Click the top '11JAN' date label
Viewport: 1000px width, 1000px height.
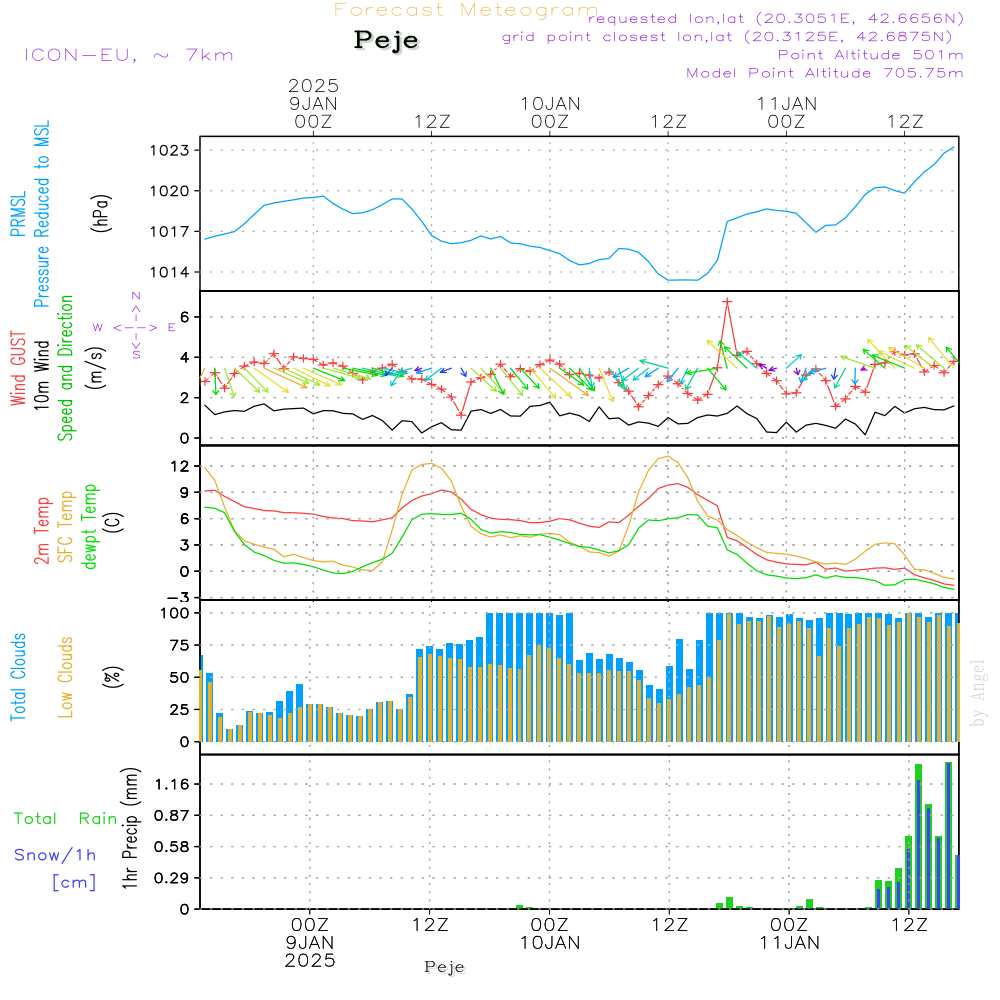click(x=787, y=103)
